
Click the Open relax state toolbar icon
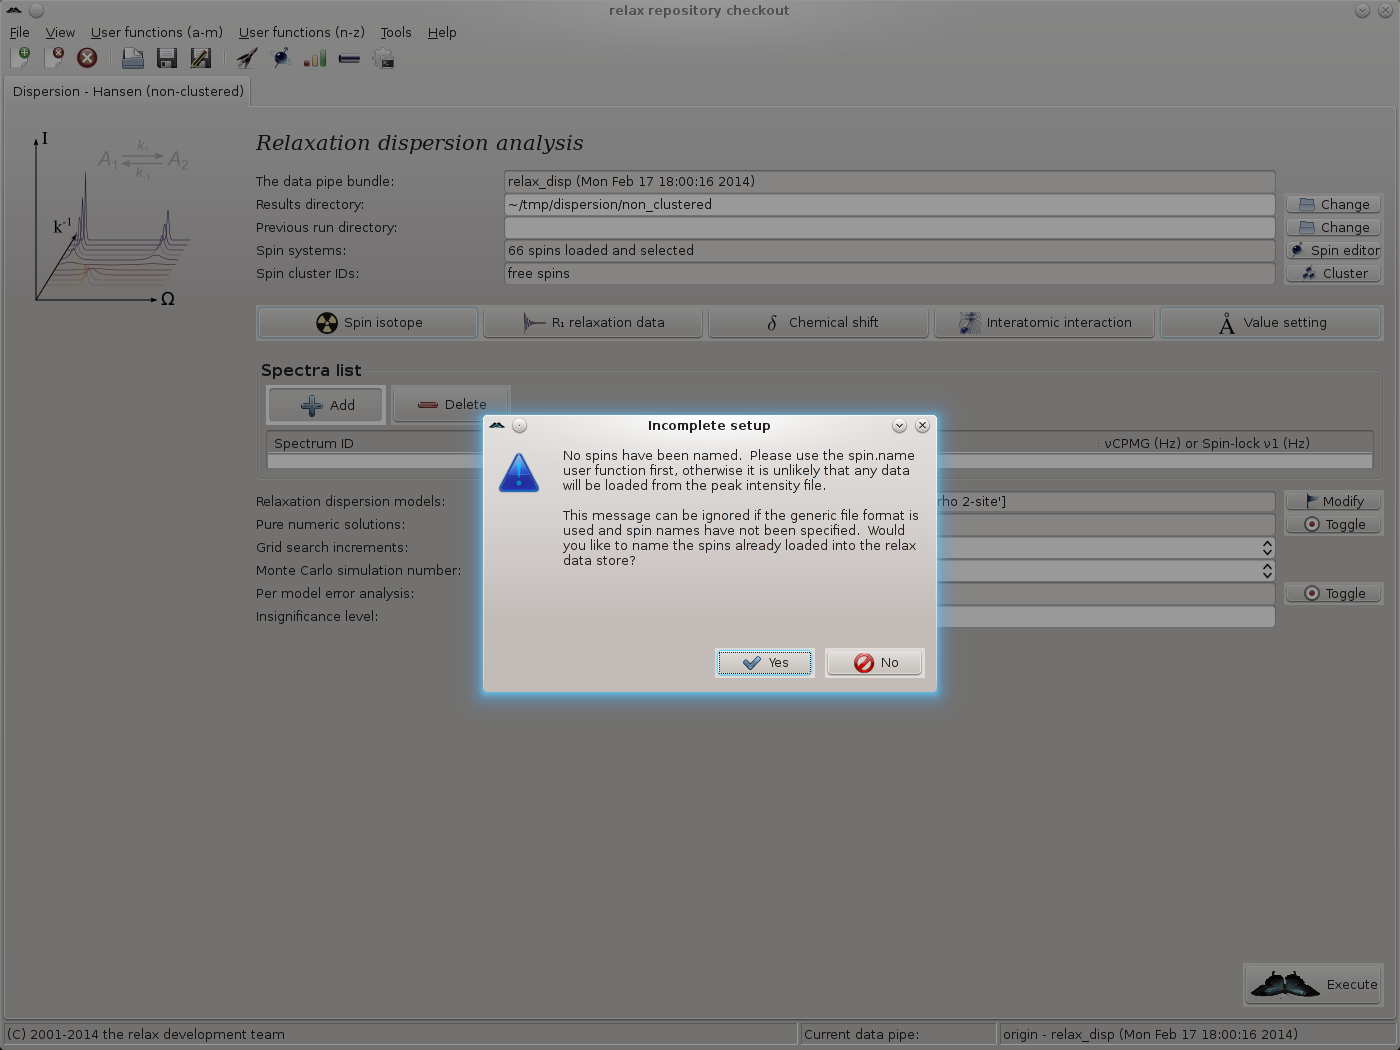pyautogui.click(x=132, y=58)
